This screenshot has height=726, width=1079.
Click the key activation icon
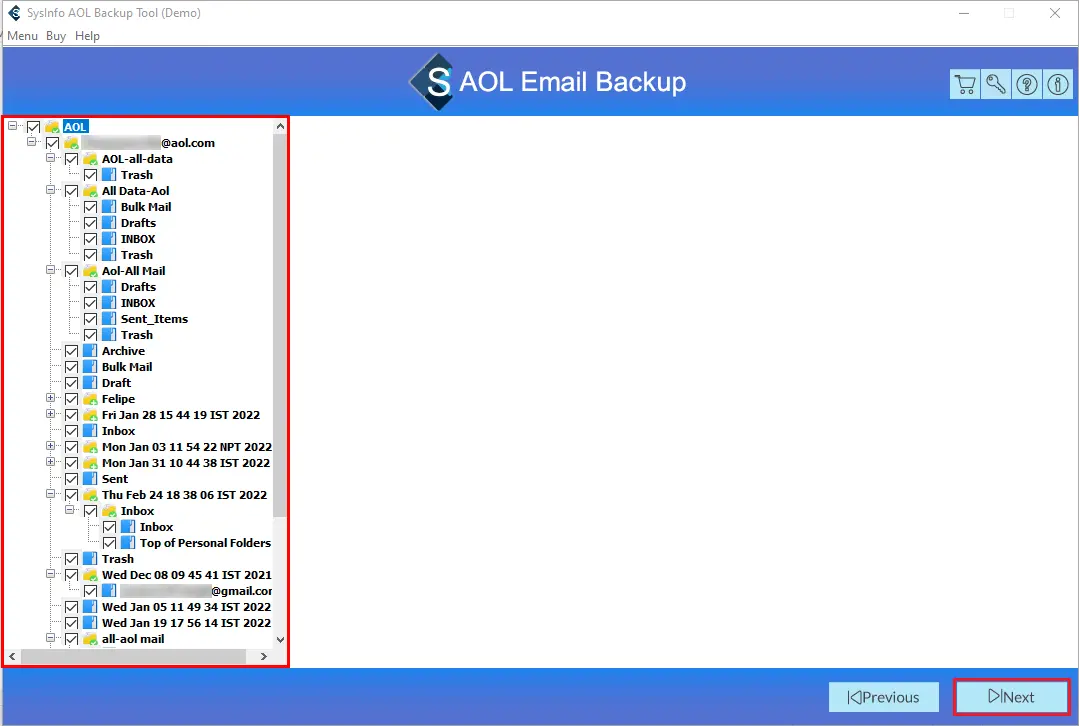(996, 85)
